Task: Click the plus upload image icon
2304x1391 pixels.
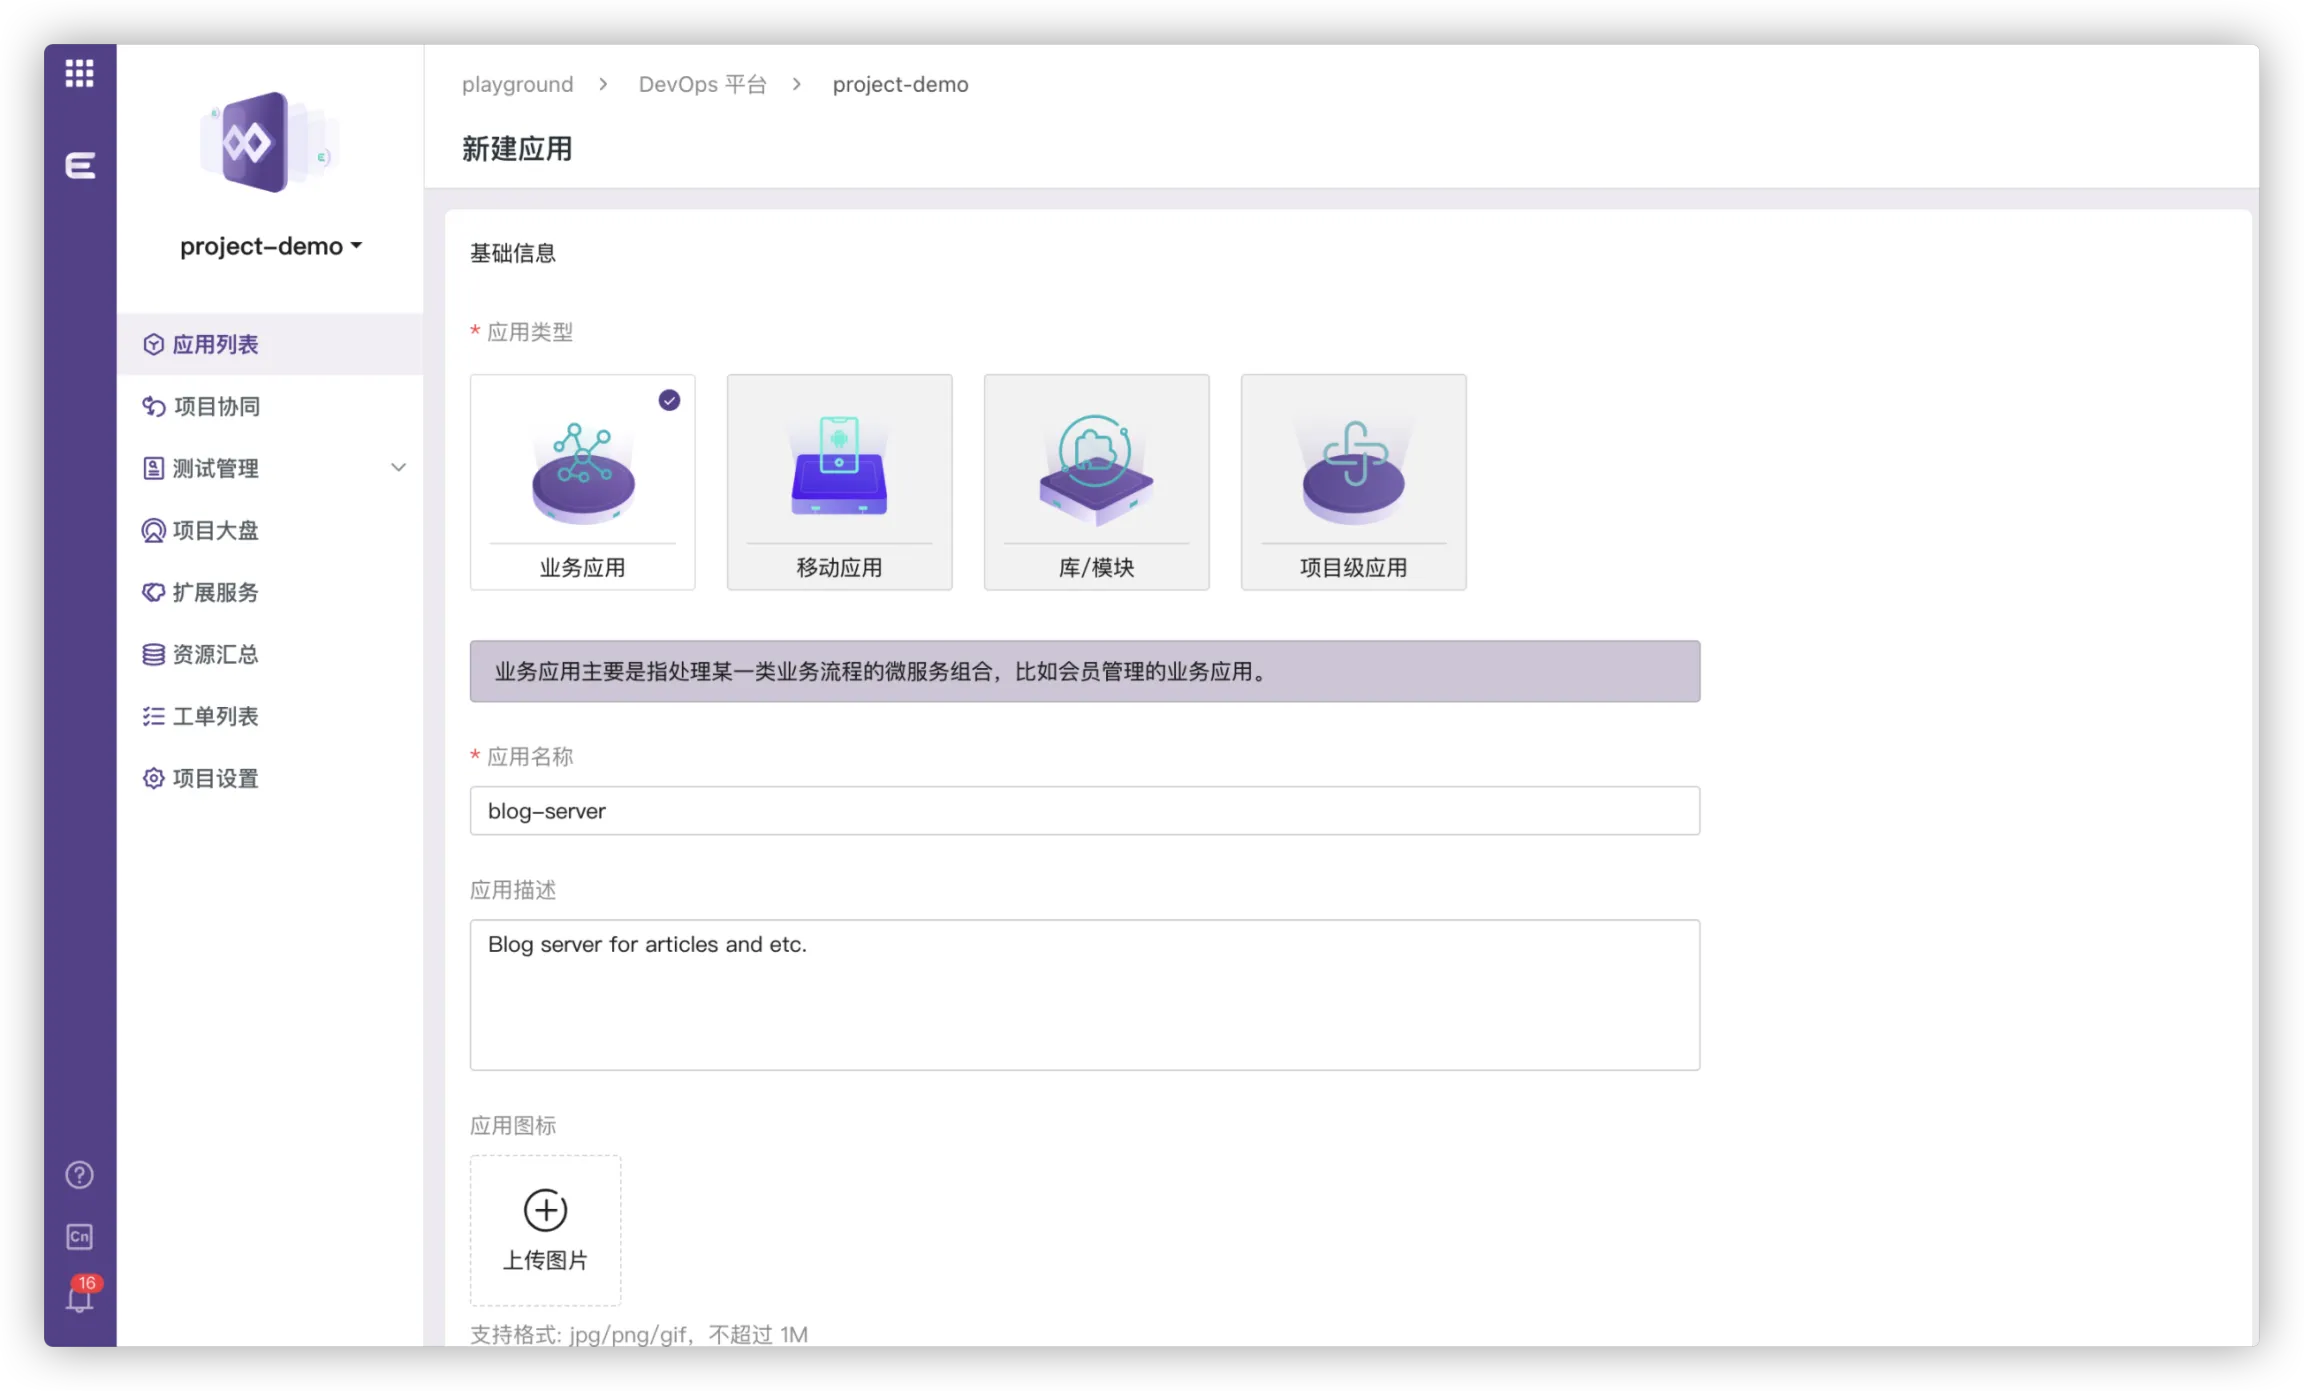Action: click(545, 1211)
